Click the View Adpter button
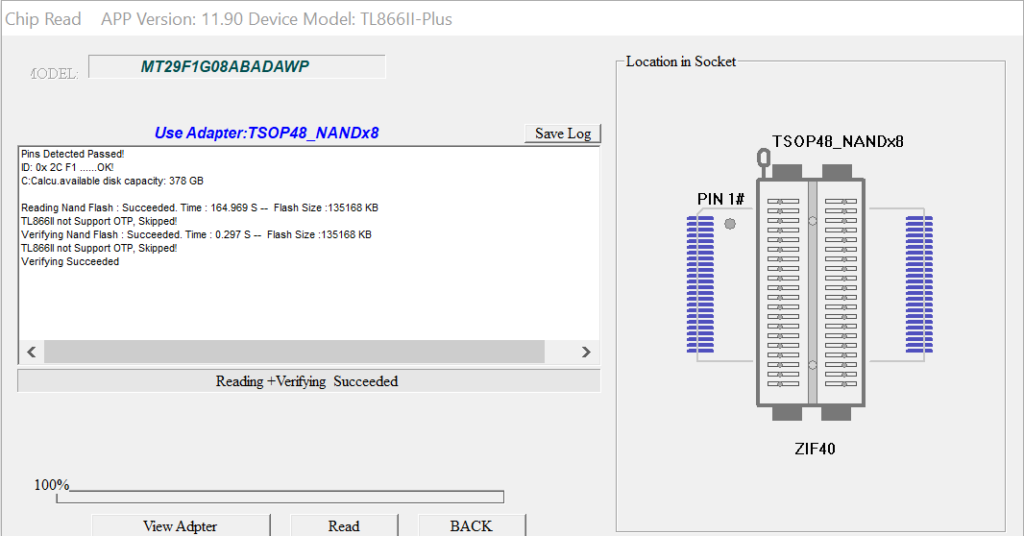Viewport: 1024px width, 536px height. coord(180,526)
